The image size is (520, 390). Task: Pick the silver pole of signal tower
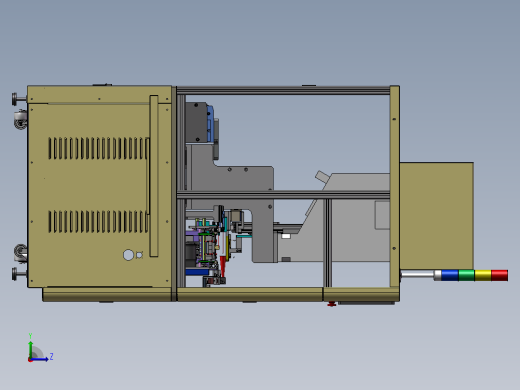tap(417, 275)
